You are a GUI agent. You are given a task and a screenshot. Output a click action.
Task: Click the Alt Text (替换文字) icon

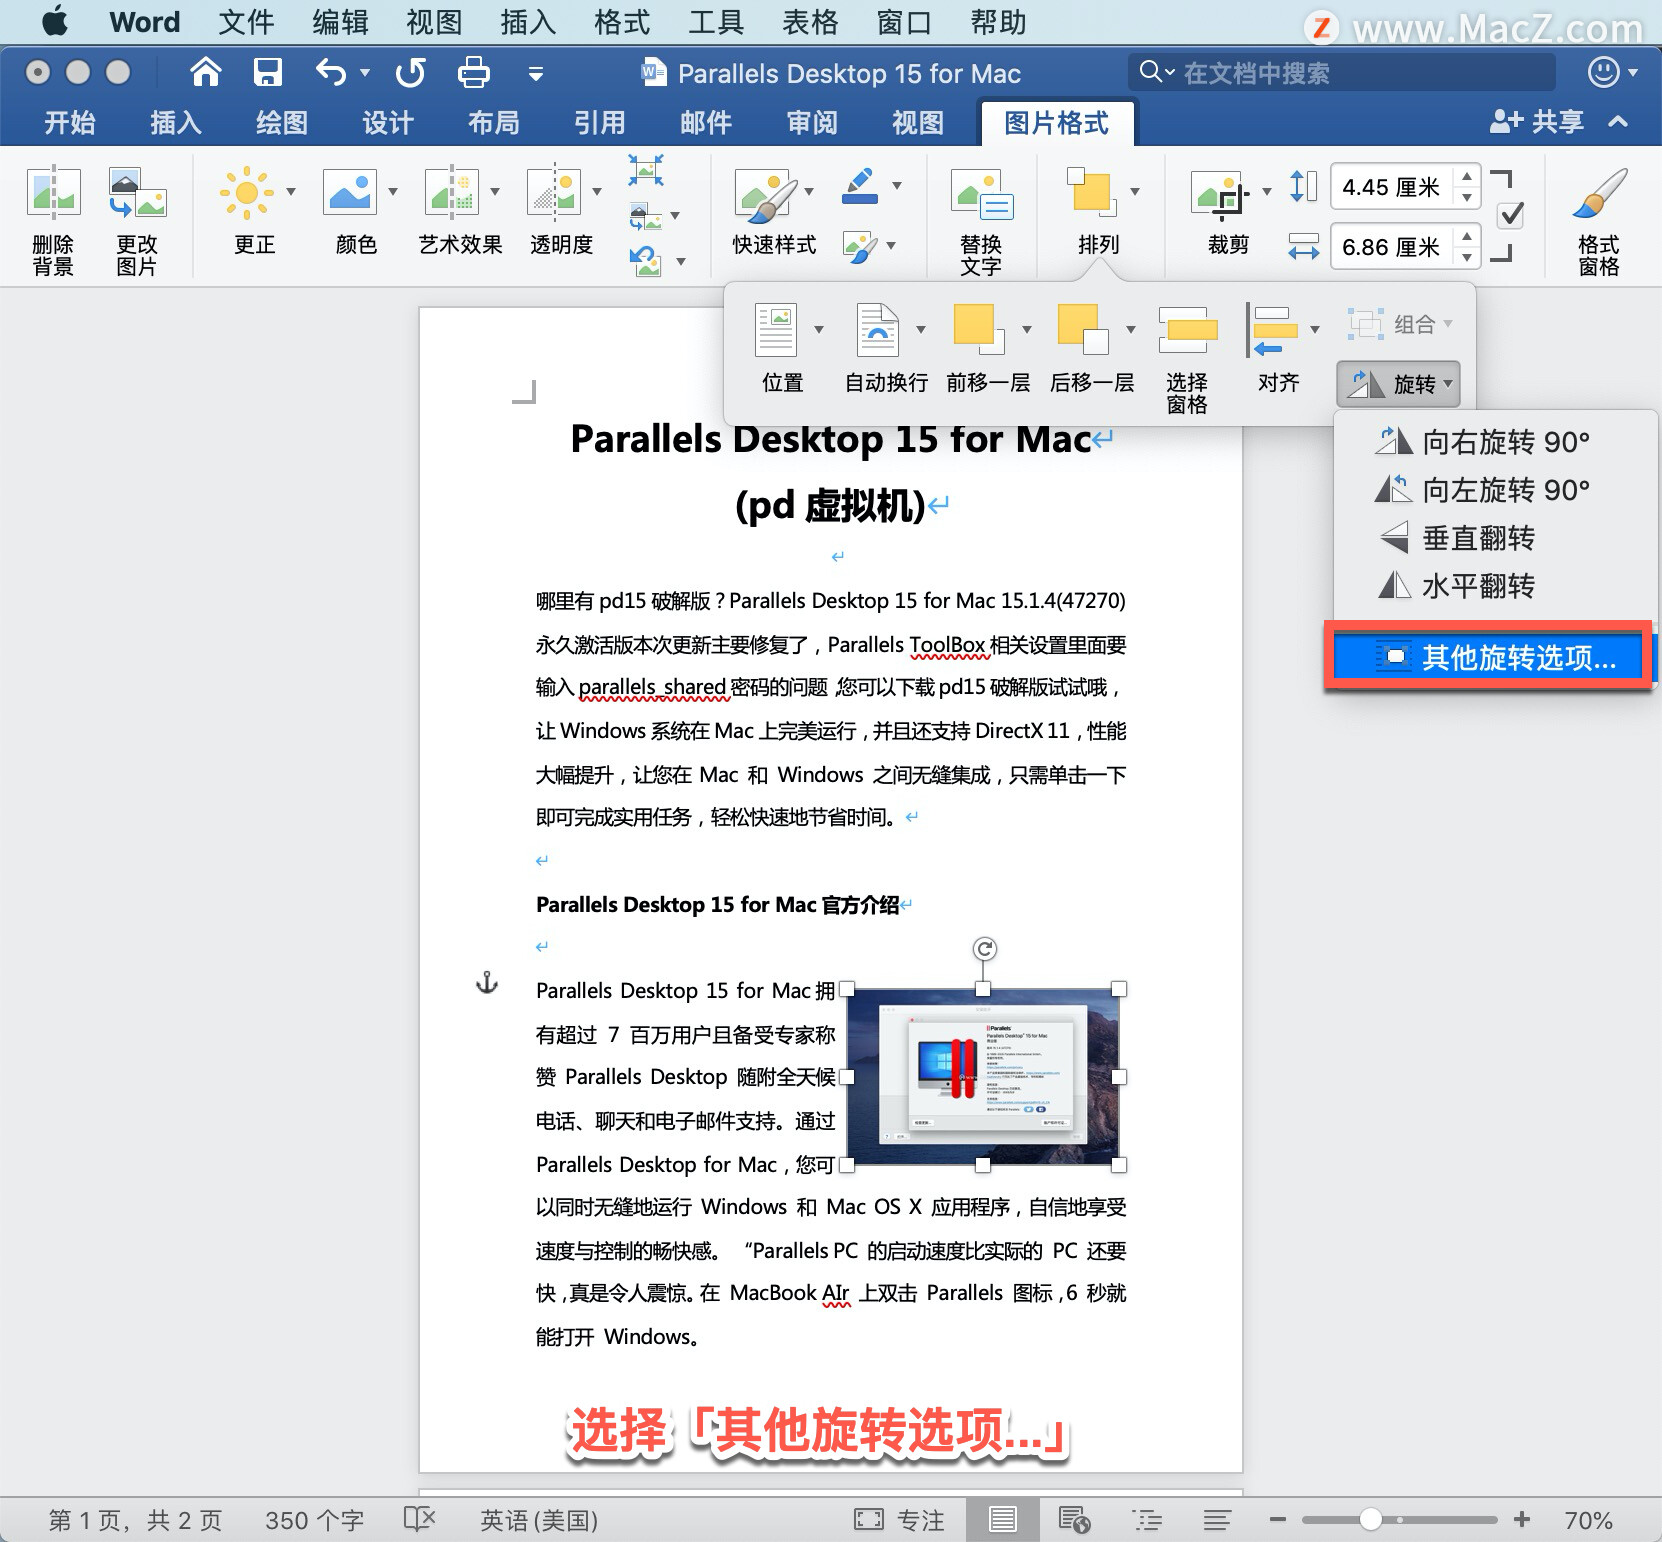[982, 195]
